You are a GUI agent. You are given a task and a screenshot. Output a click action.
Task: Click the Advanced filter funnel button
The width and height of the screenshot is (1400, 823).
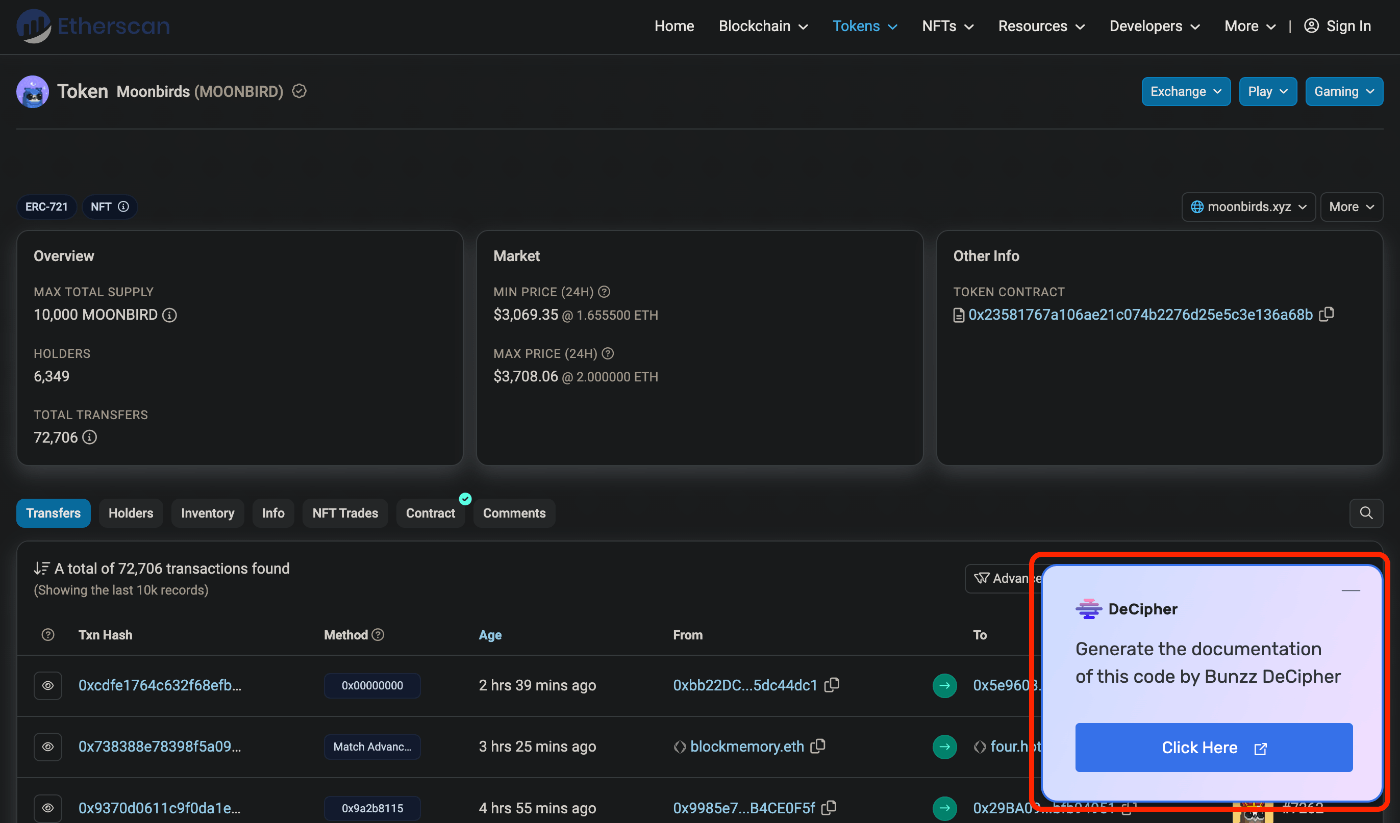(1003, 578)
